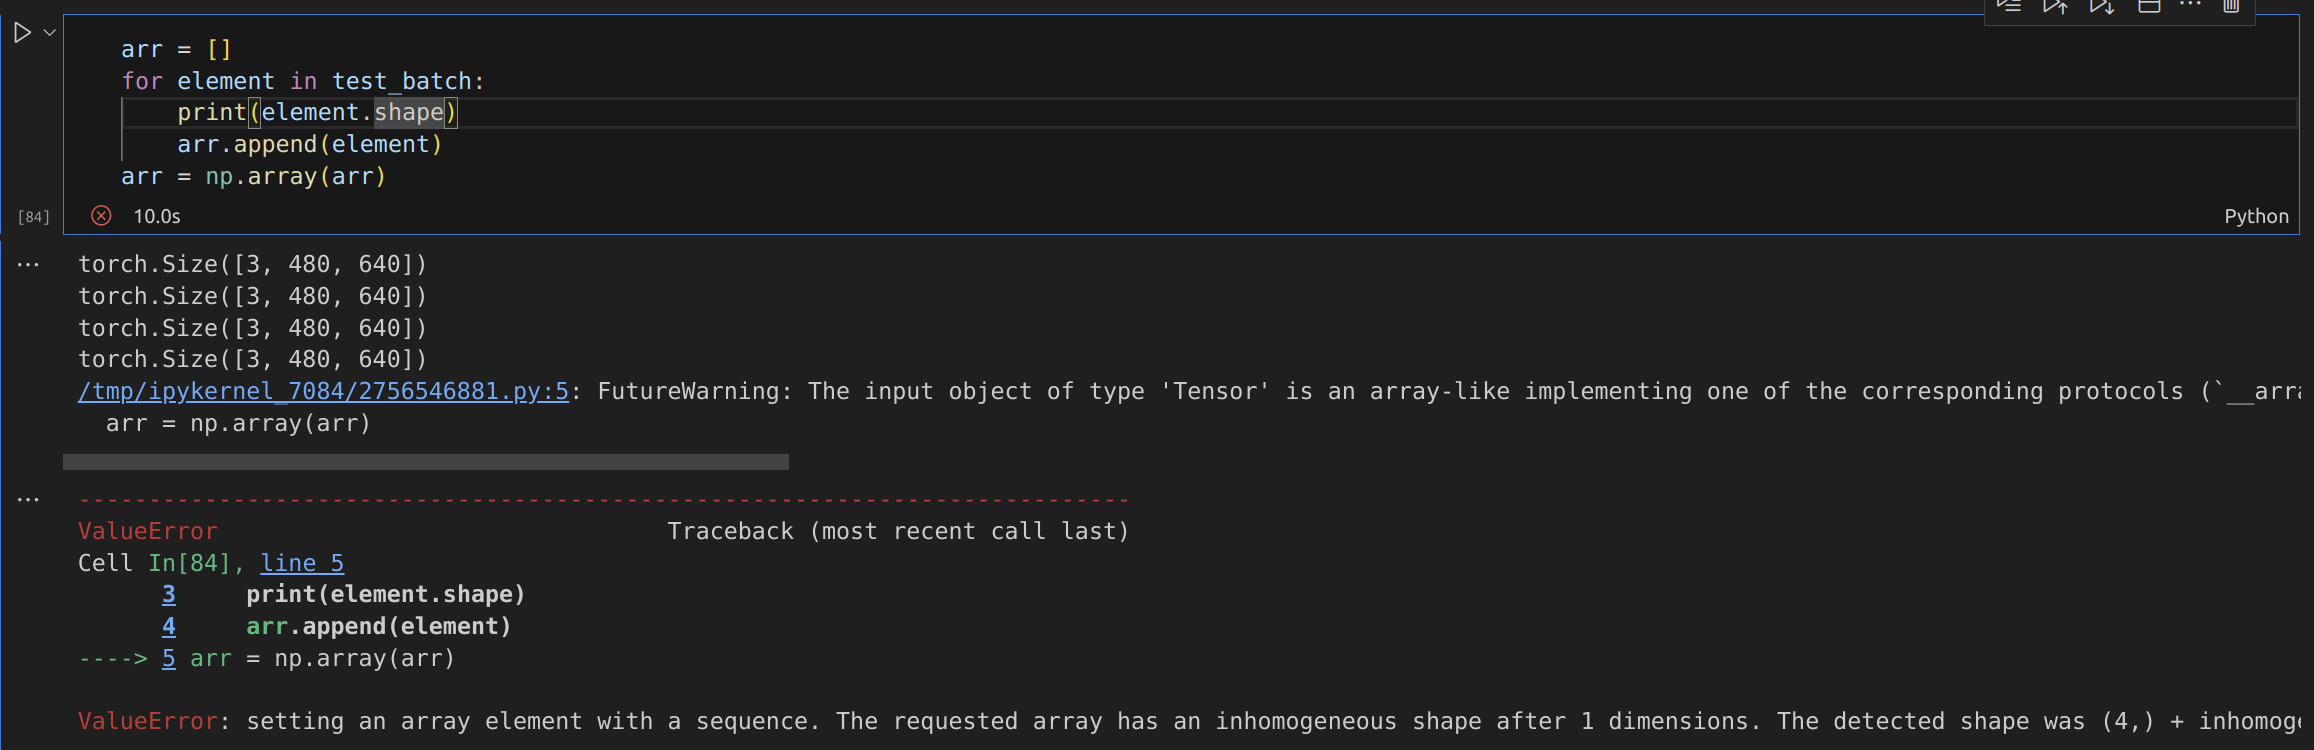Click Execute Above Cells icon

click(2055, 6)
